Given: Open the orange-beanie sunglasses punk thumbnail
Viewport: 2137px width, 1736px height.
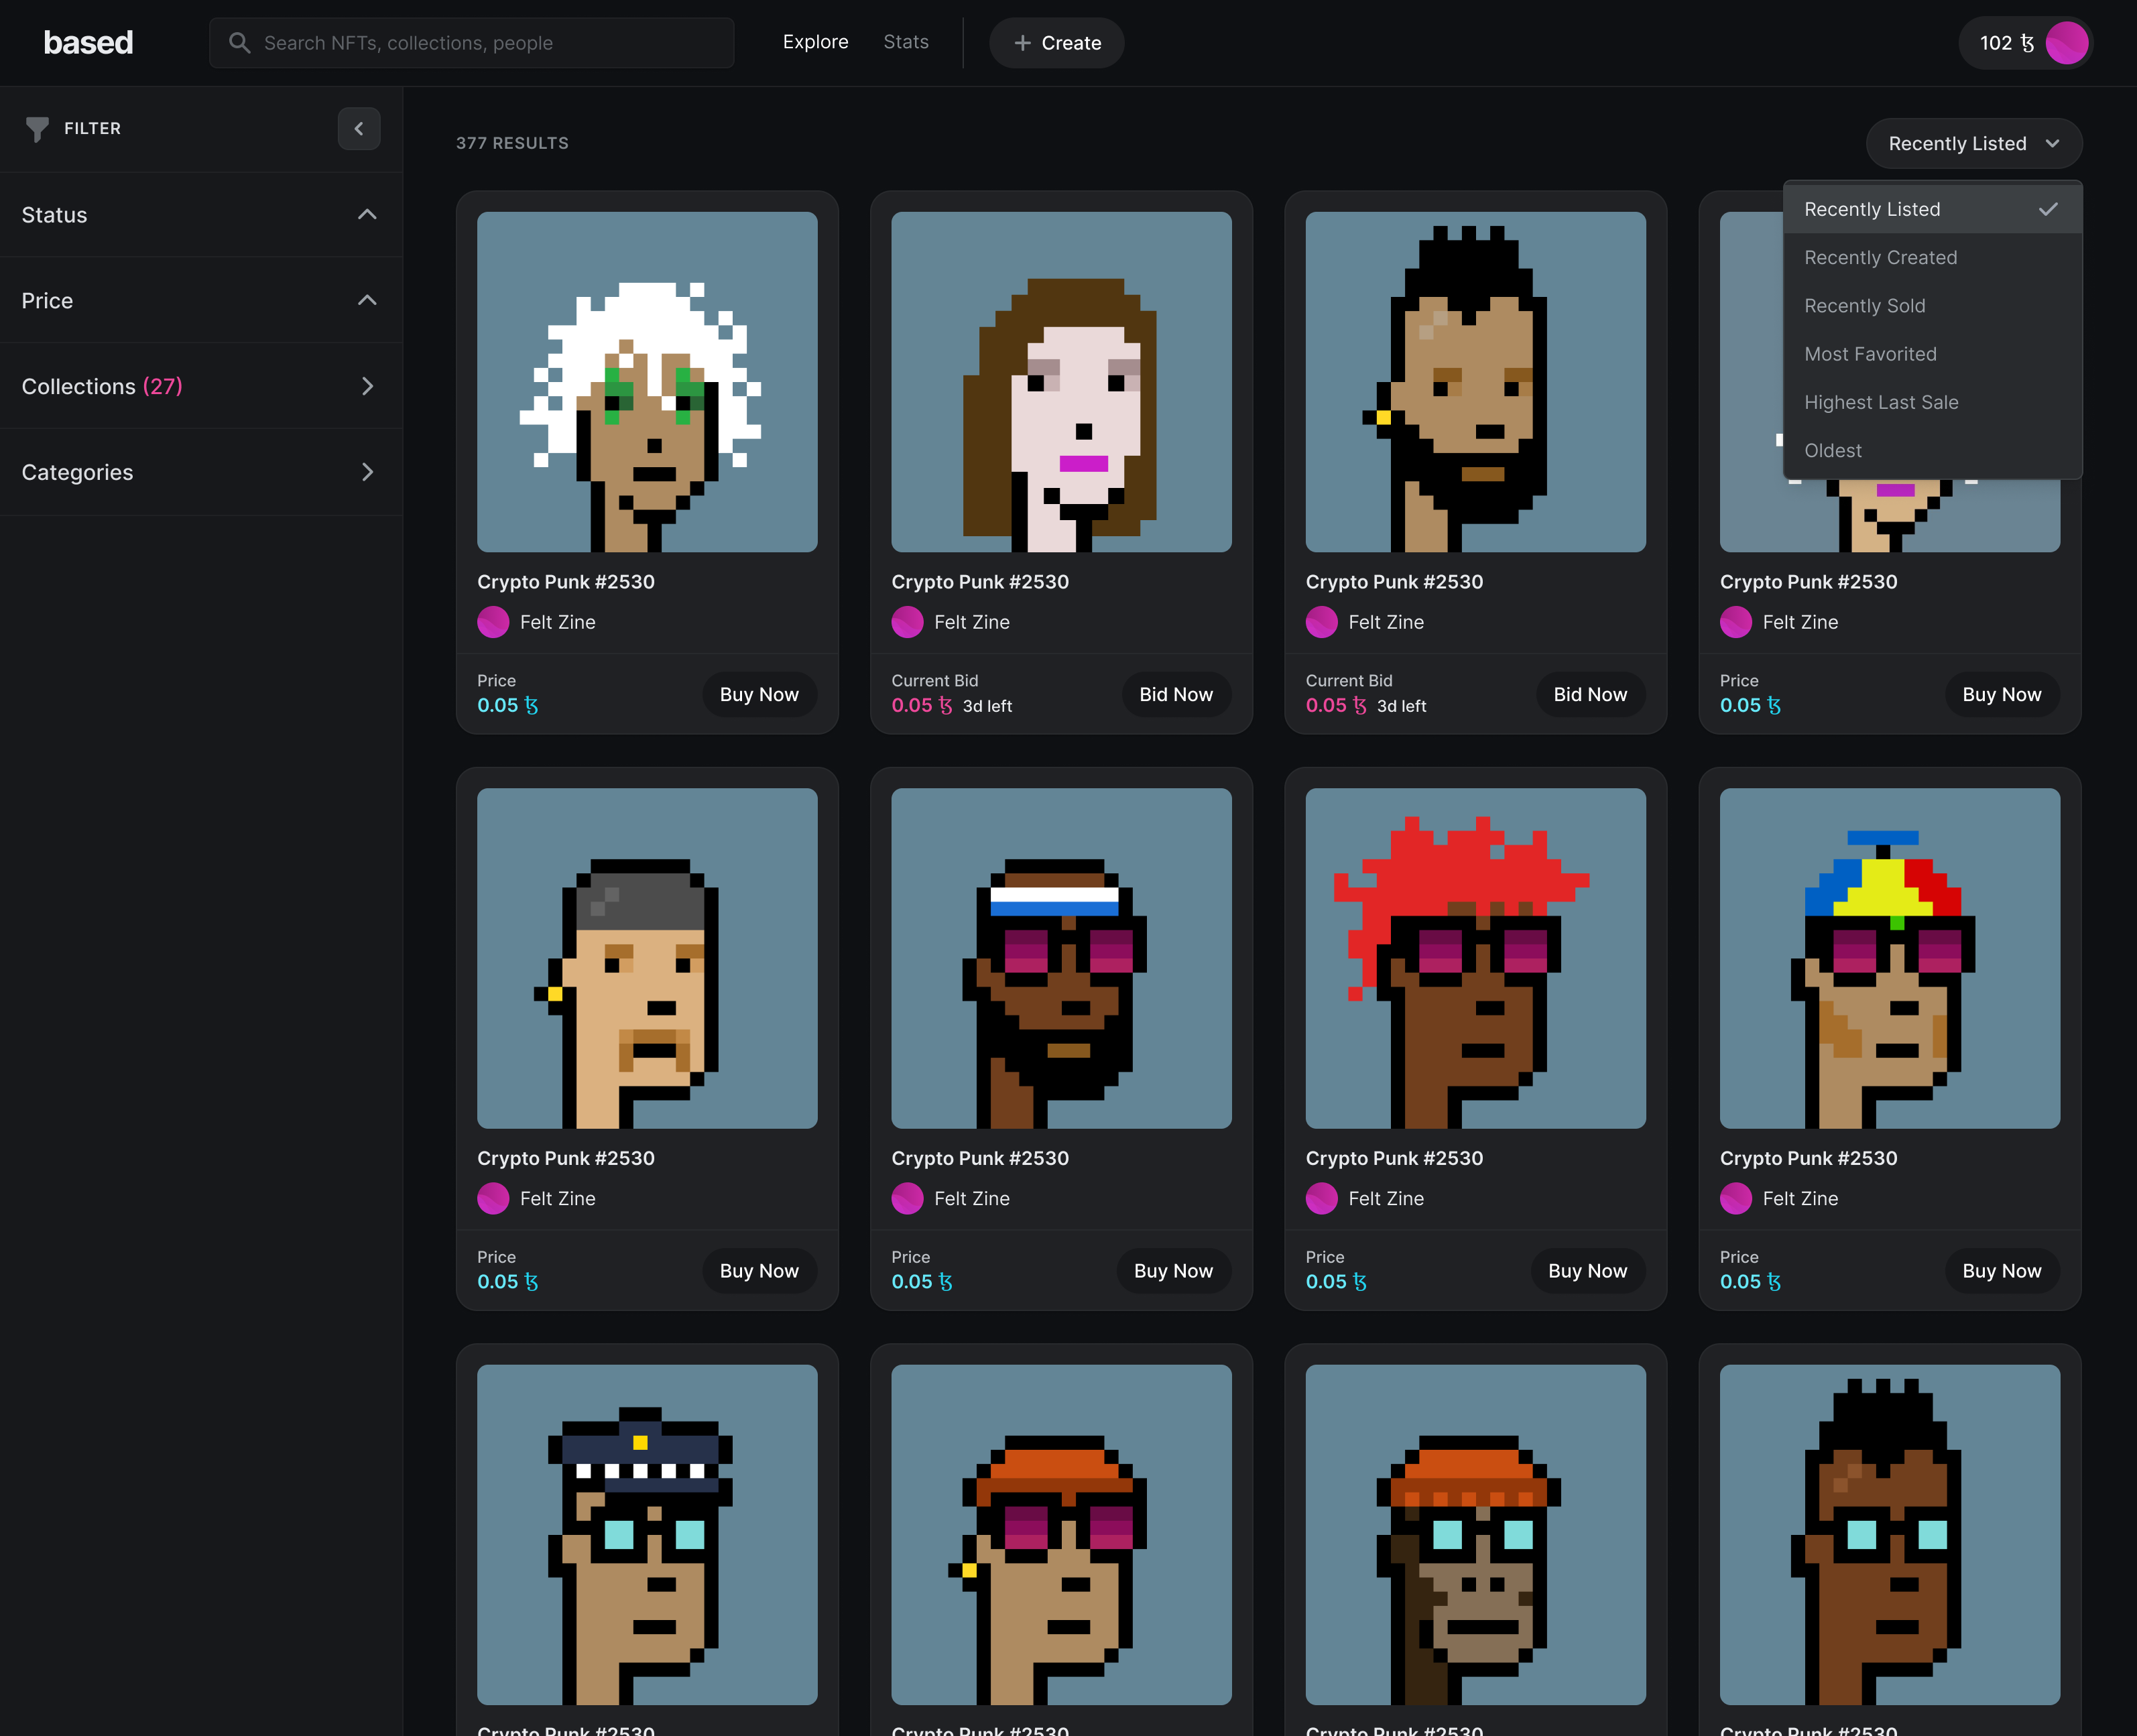Looking at the screenshot, I should [x=1061, y=1535].
